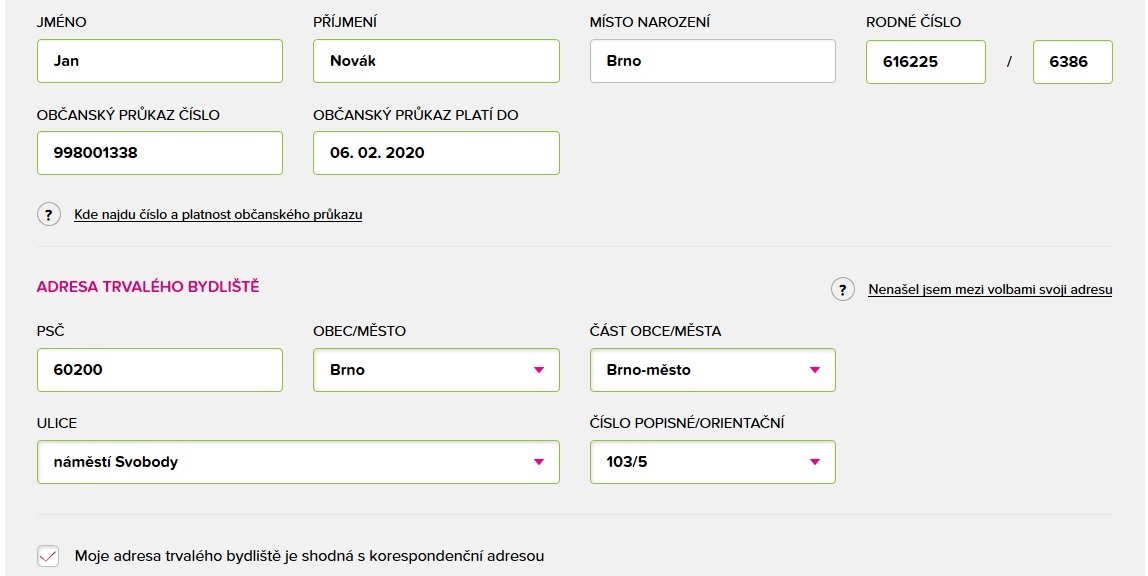Viewport: 1148px width, 576px height.
Task: Click the first Rodné číslo field 616225
Action: (925, 61)
